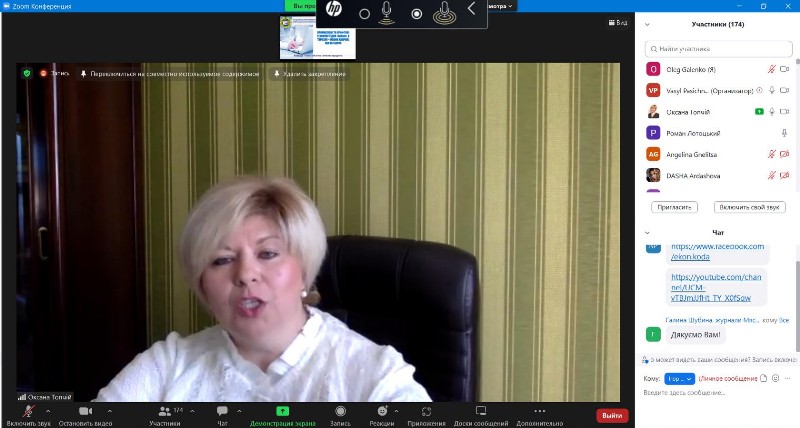
Task: Click Angelina Gnelitsa disabled camera icon
Action: click(785, 154)
